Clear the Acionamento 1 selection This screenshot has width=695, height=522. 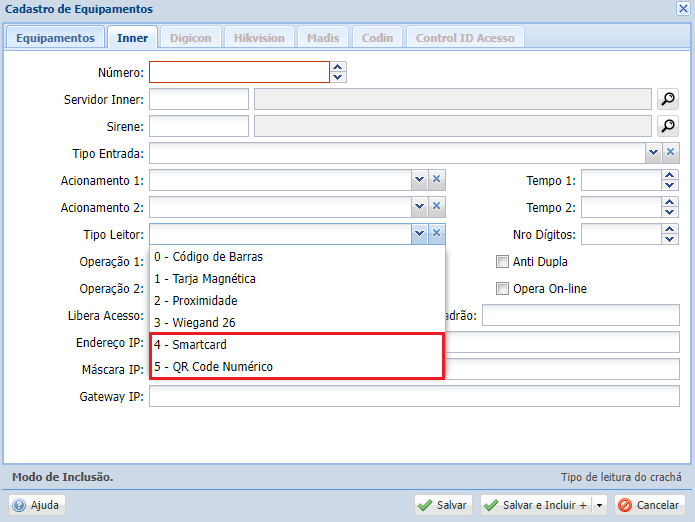point(437,180)
